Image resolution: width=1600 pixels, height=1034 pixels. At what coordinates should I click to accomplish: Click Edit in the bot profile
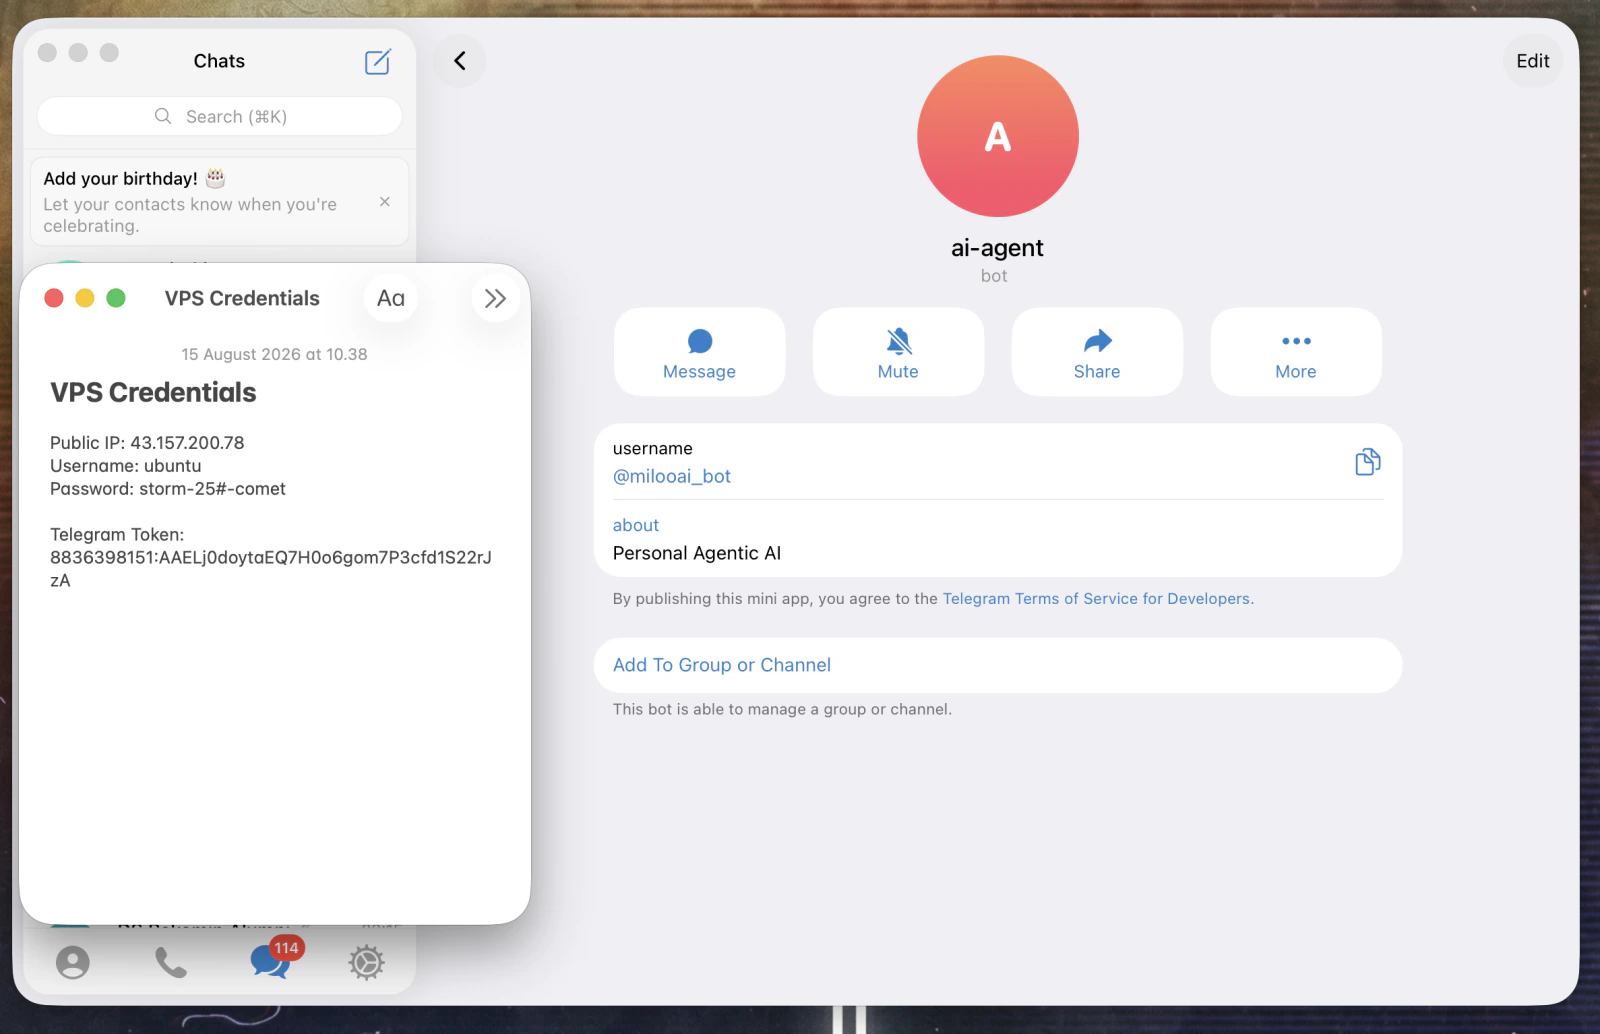click(1532, 61)
